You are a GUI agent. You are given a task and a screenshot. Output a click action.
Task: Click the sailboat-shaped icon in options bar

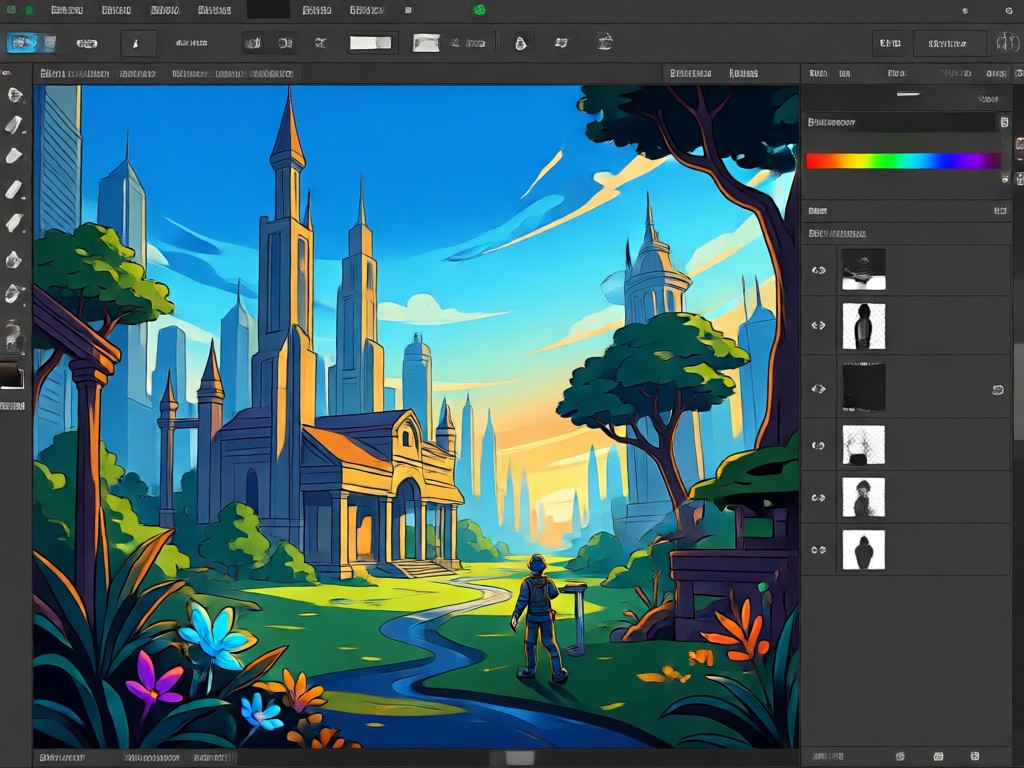(604, 42)
